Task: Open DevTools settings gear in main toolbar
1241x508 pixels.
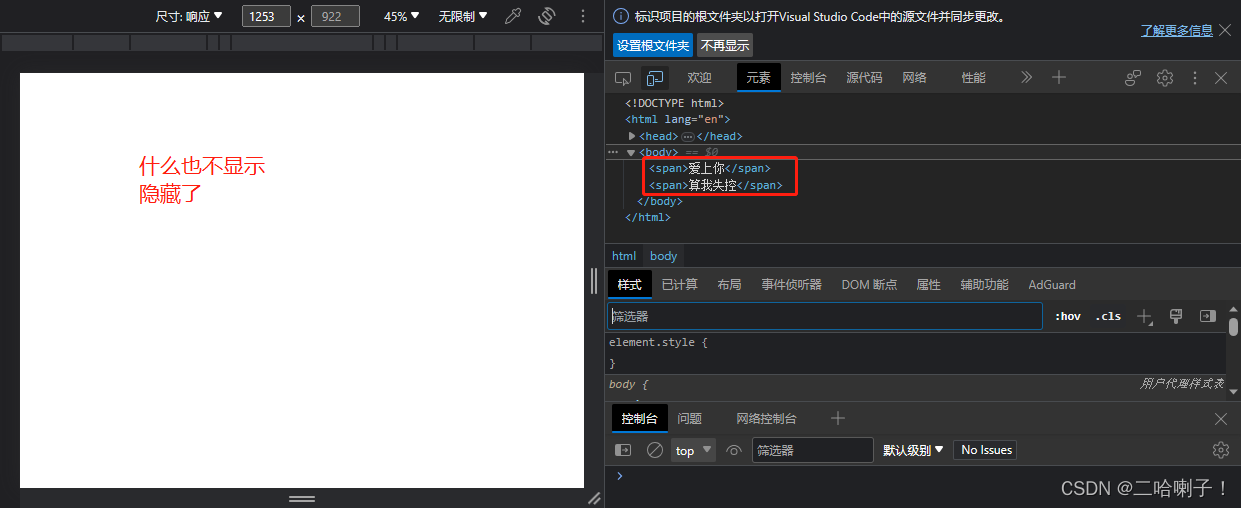Action: click(x=1165, y=78)
